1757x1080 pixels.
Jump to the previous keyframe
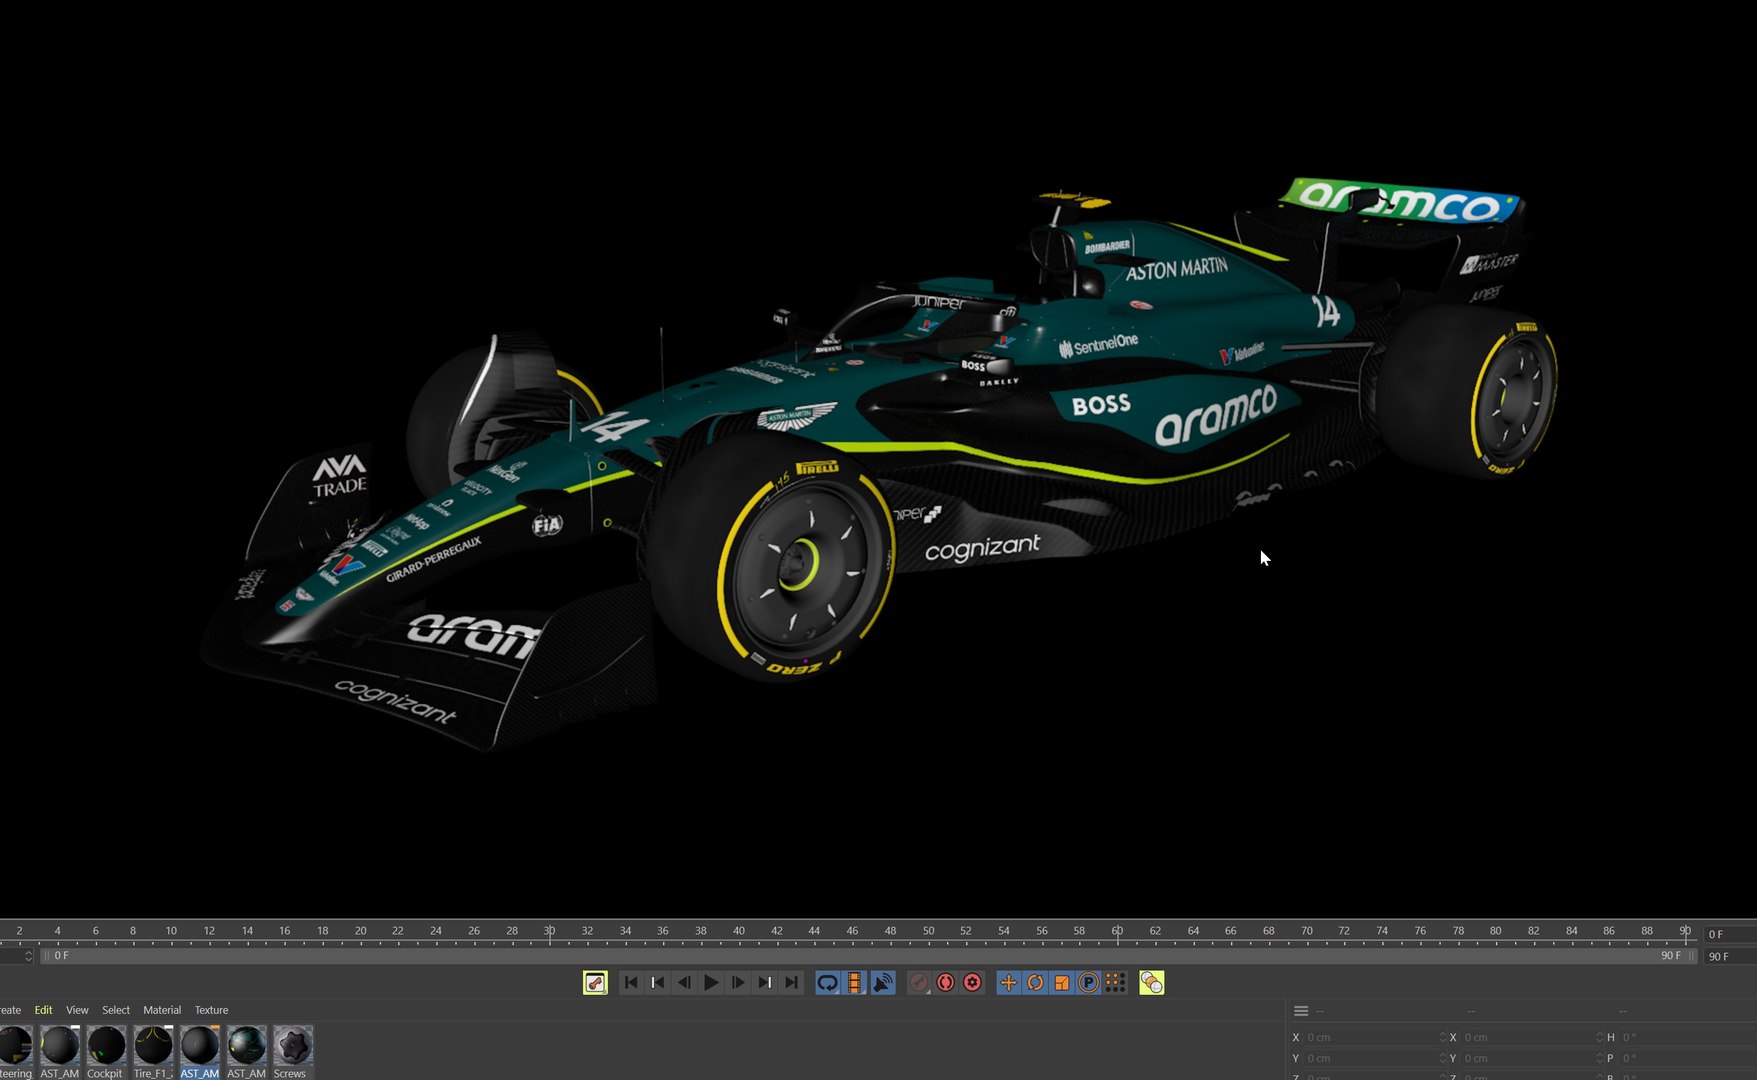point(657,983)
